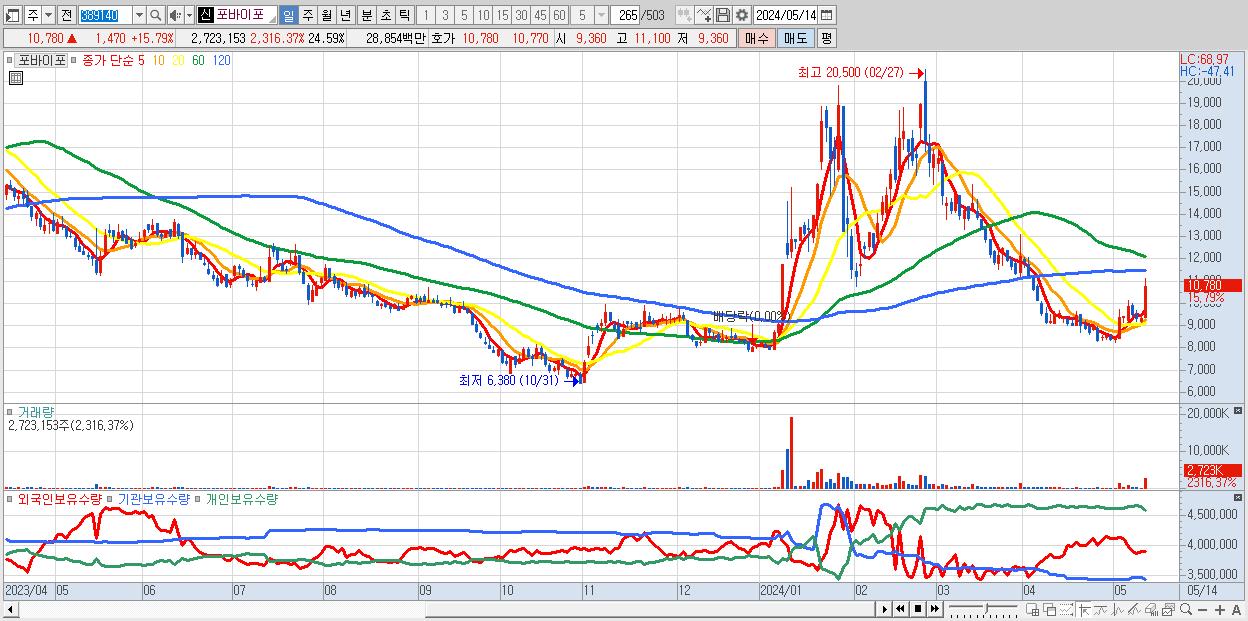Click the small grid icon under 포바이오 label
Image resolution: width=1248 pixels, height=621 pixels.
15,77
